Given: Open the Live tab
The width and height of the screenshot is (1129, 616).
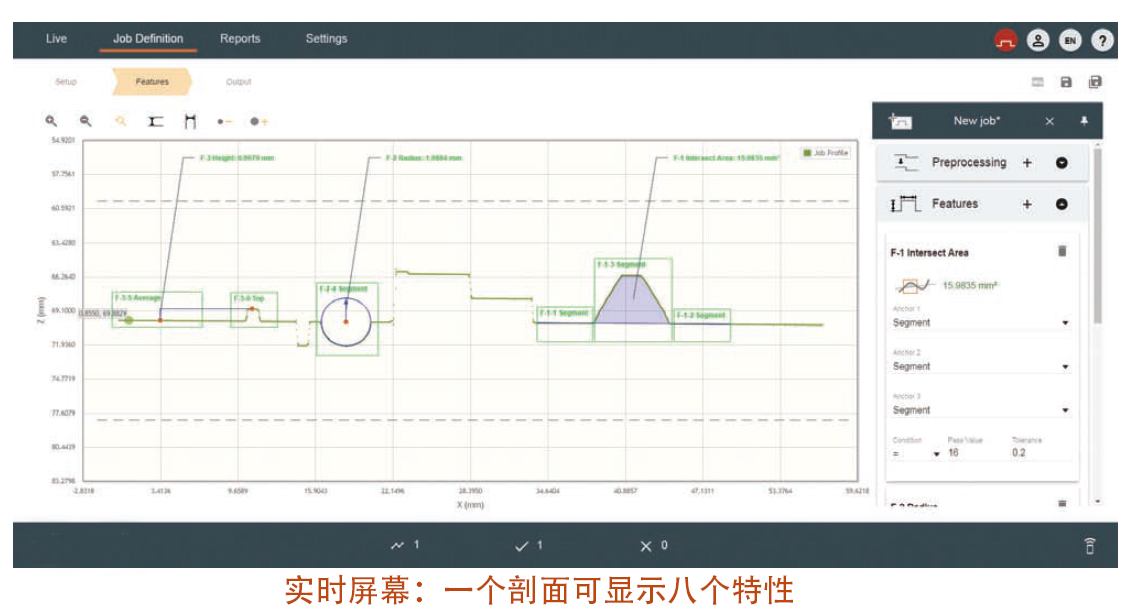Looking at the screenshot, I should pyautogui.click(x=57, y=39).
